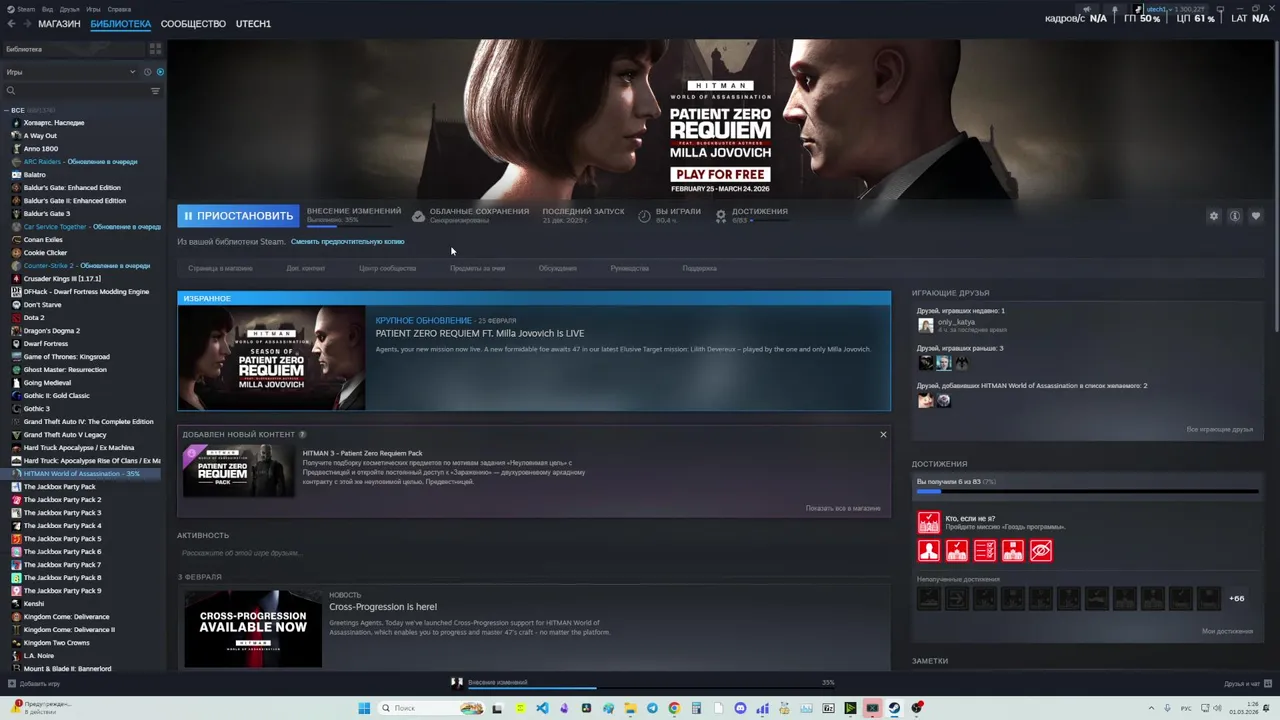The image size is (1280, 720).
Task: Click the ПРИОСТАНОВИТЬ pause button
Action: pyautogui.click(x=237, y=215)
